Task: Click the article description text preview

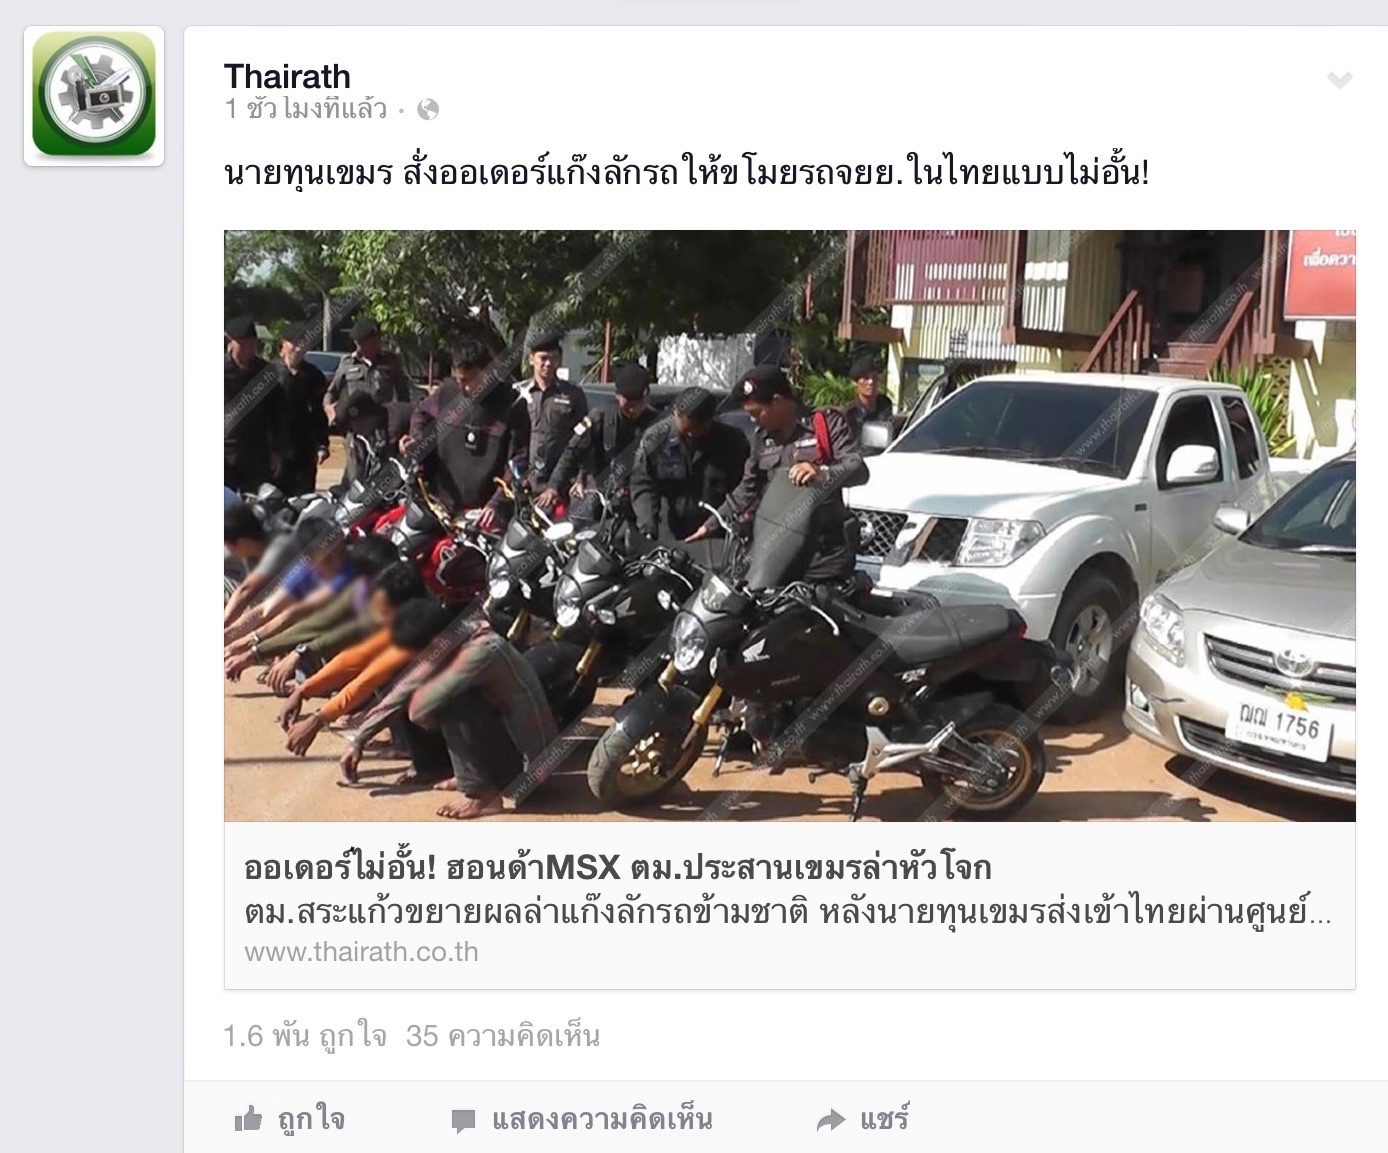Action: 787,912
